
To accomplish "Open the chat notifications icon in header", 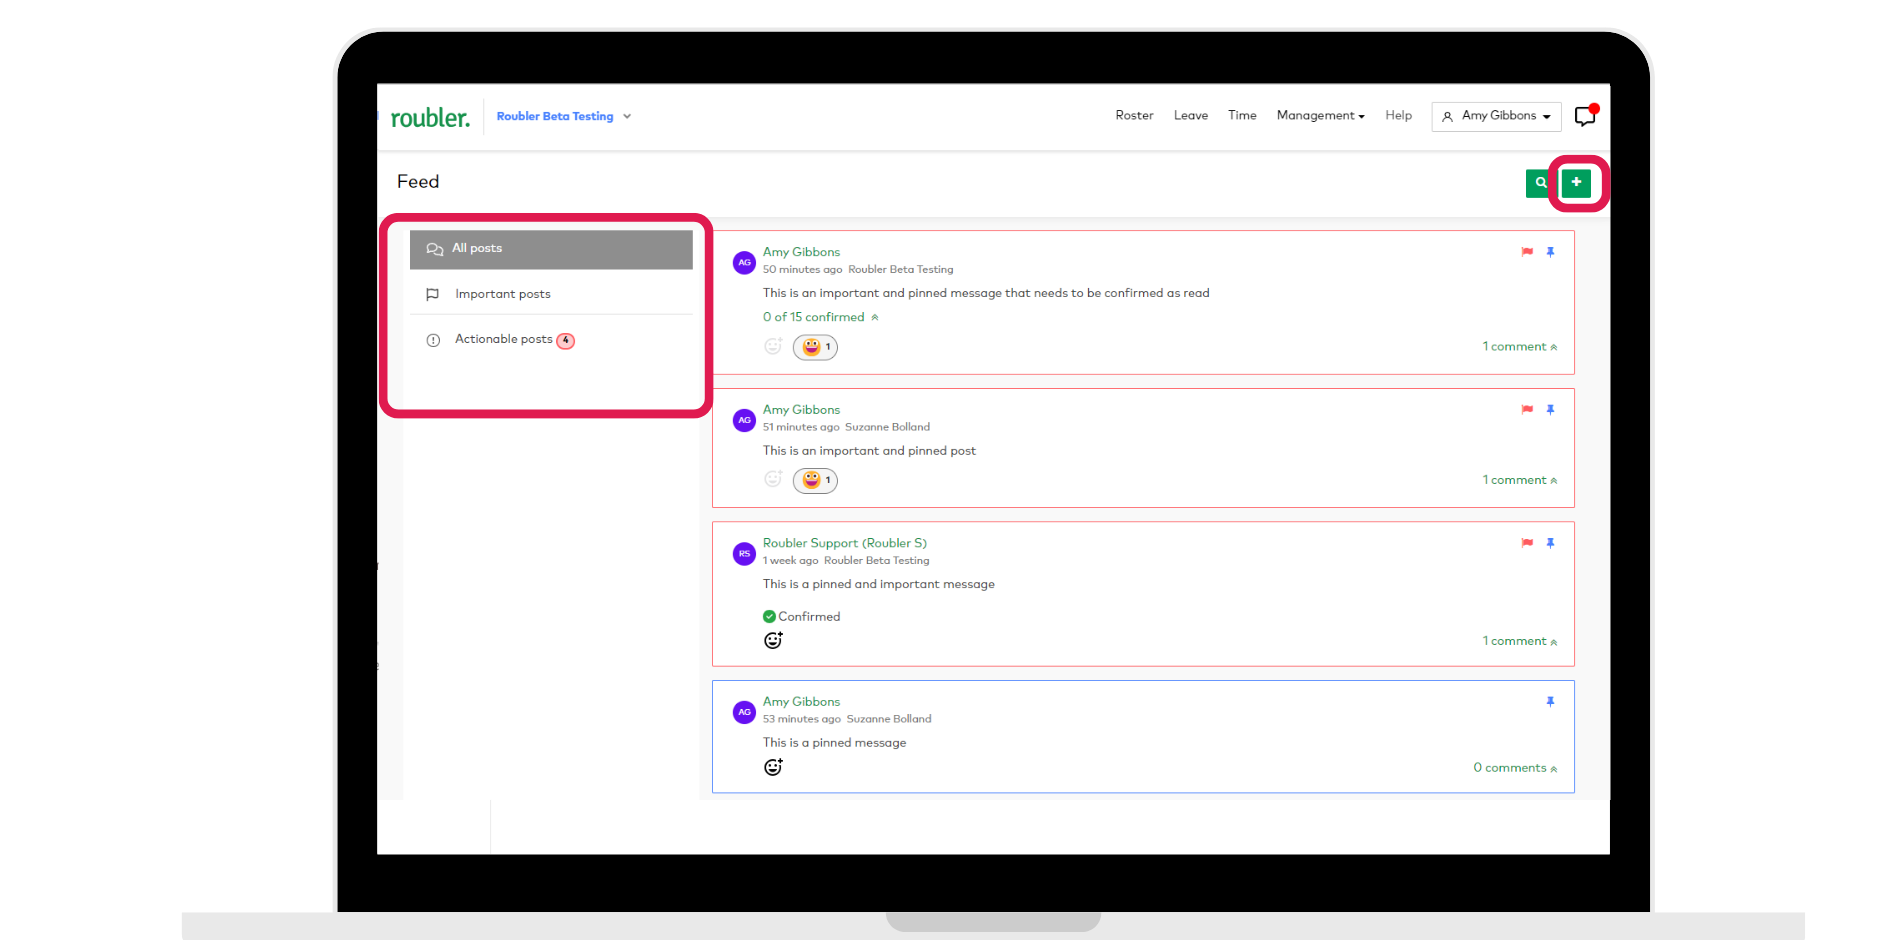I will 1585,116.
